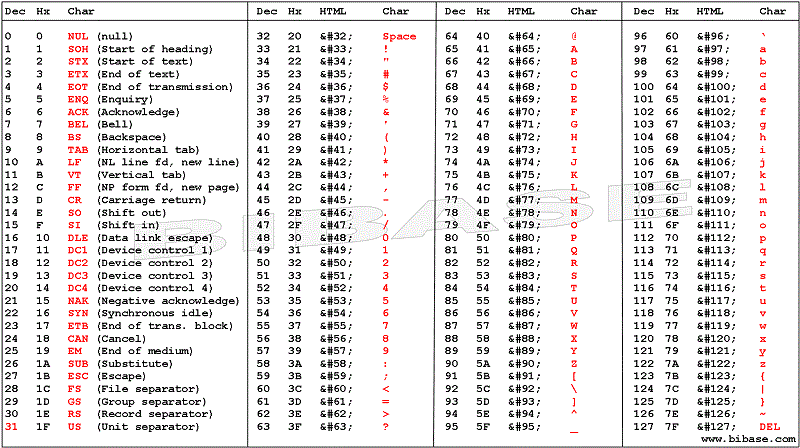Viewport: 800px width, 448px height.
Task: Click the red DEL entry
Action: tap(766, 426)
